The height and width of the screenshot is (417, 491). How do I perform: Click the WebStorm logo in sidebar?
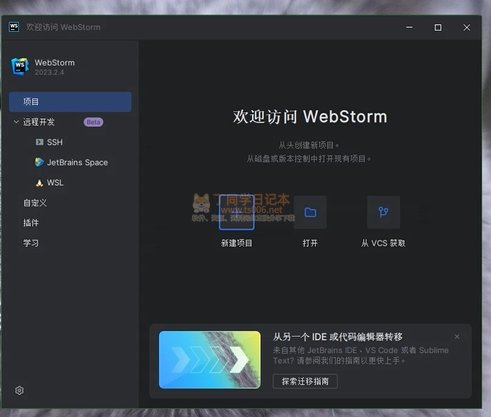tap(20, 67)
